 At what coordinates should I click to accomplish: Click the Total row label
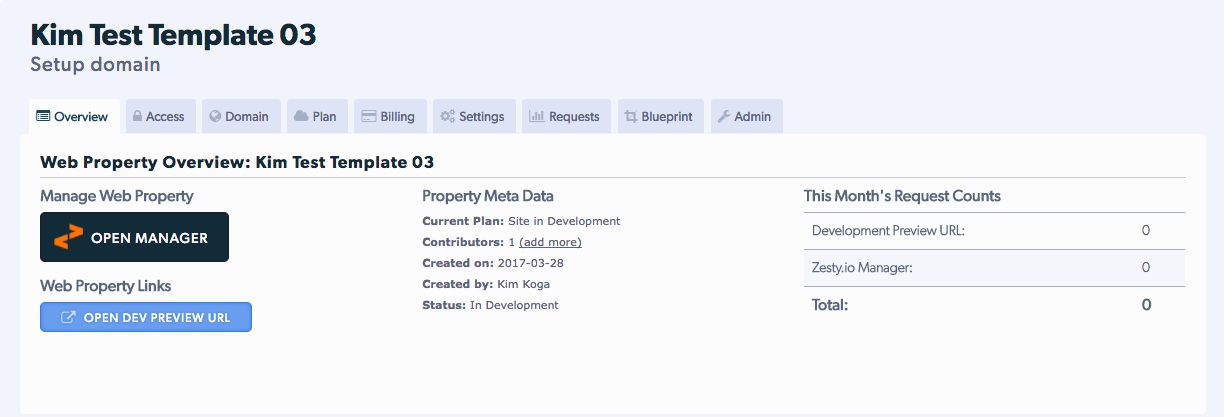tap(830, 304)
